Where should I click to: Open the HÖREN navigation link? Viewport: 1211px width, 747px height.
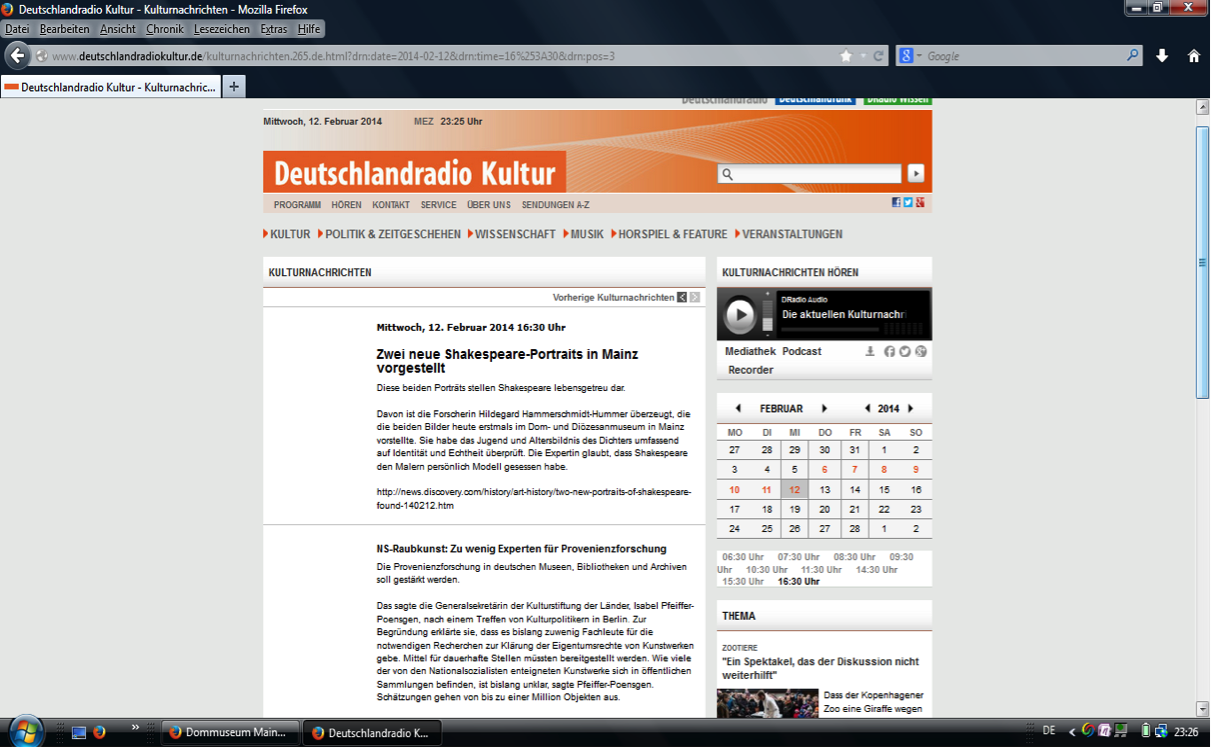click(346, 205)
